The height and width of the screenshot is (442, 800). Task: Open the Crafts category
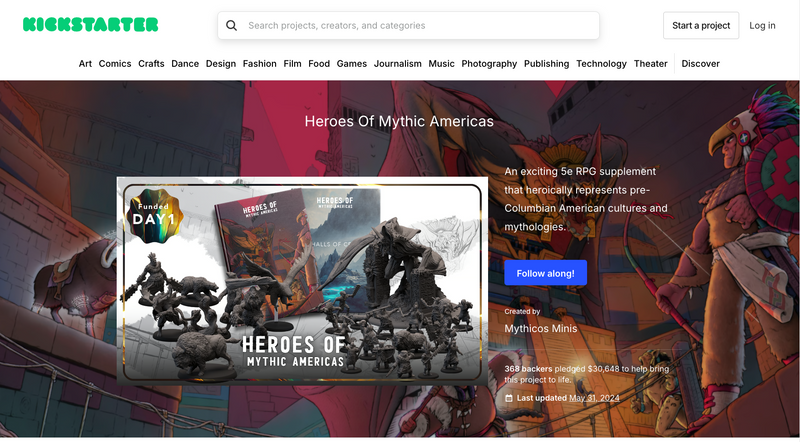(x=151, y=64)
